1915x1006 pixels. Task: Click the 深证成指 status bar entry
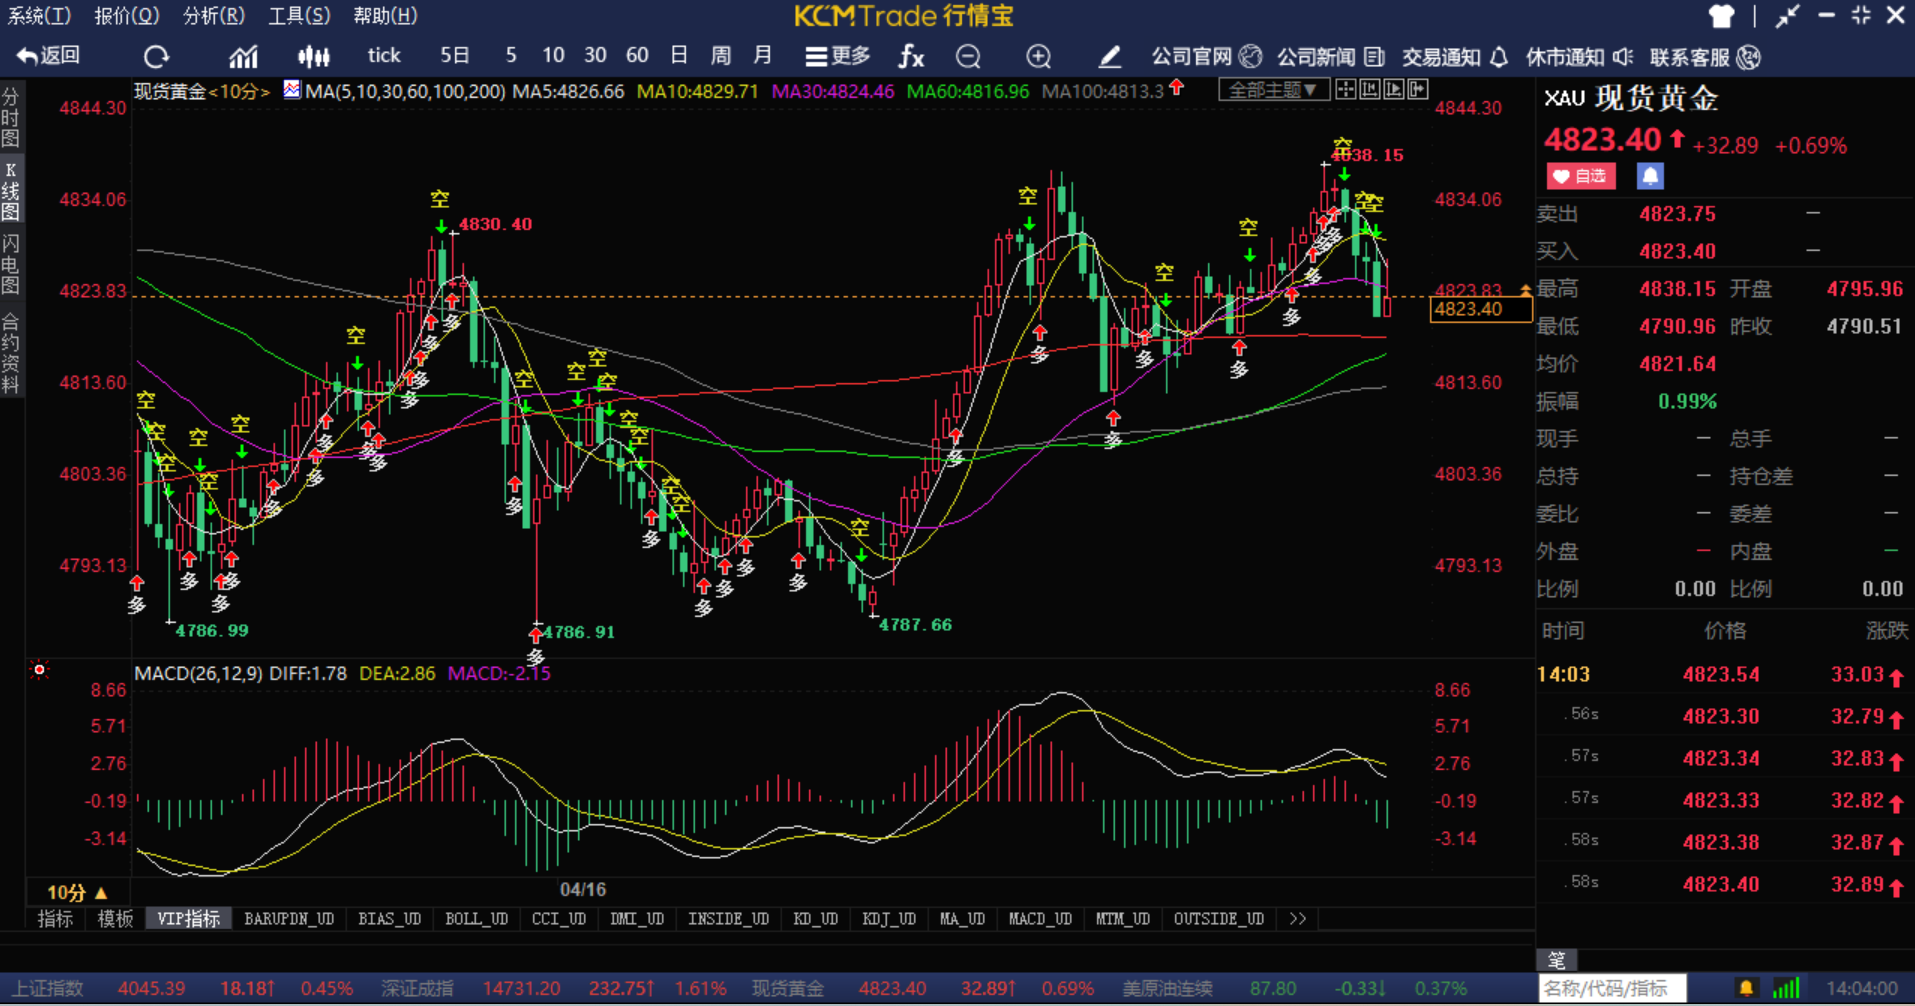point(418,989)
